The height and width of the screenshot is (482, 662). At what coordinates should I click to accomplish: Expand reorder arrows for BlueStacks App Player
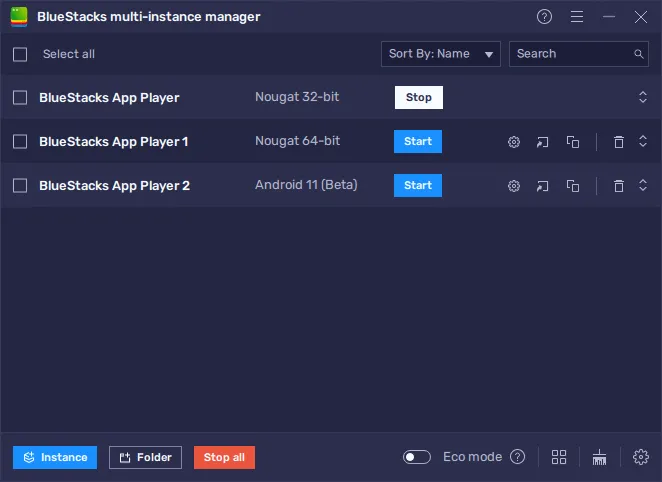pyautogui.click(x=643, y=98)
